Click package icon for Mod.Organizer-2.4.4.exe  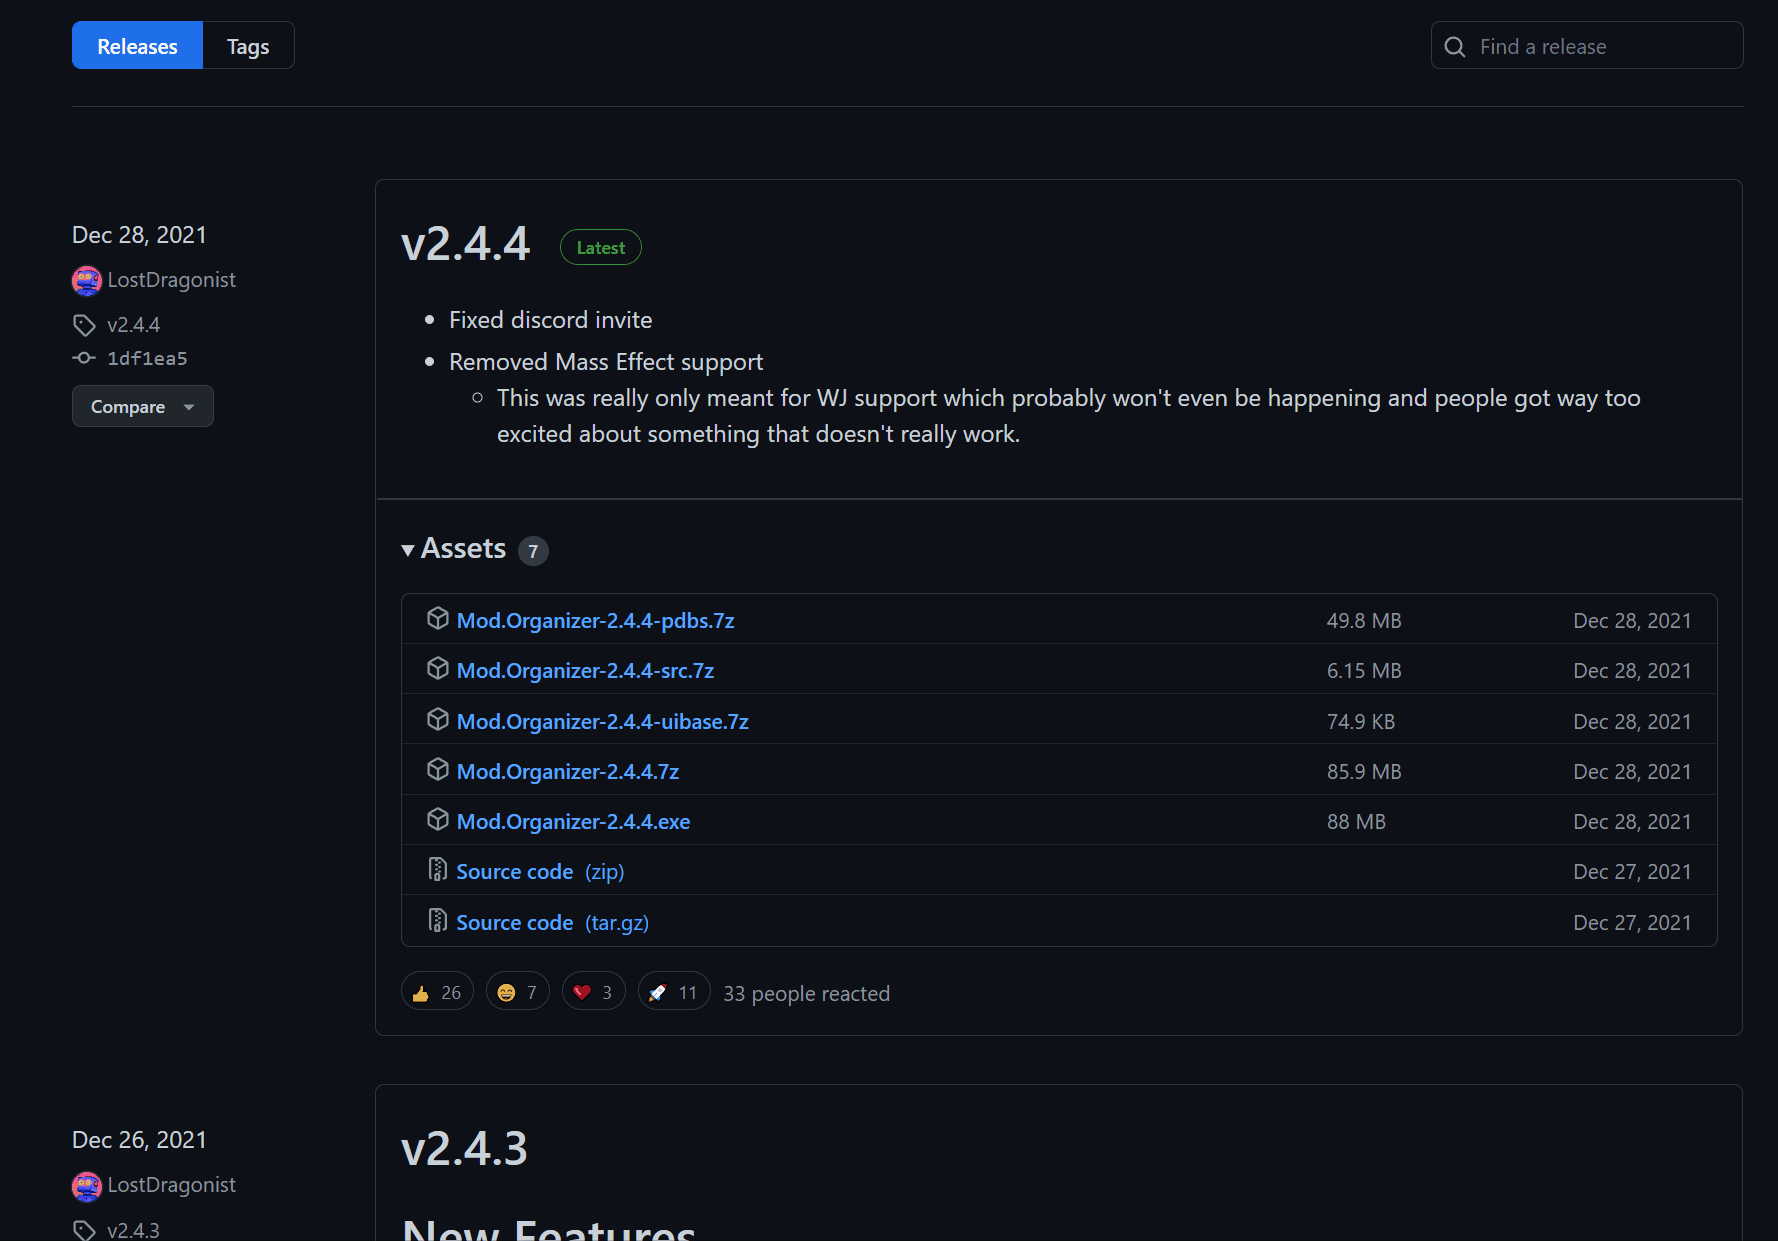[438, 820]
